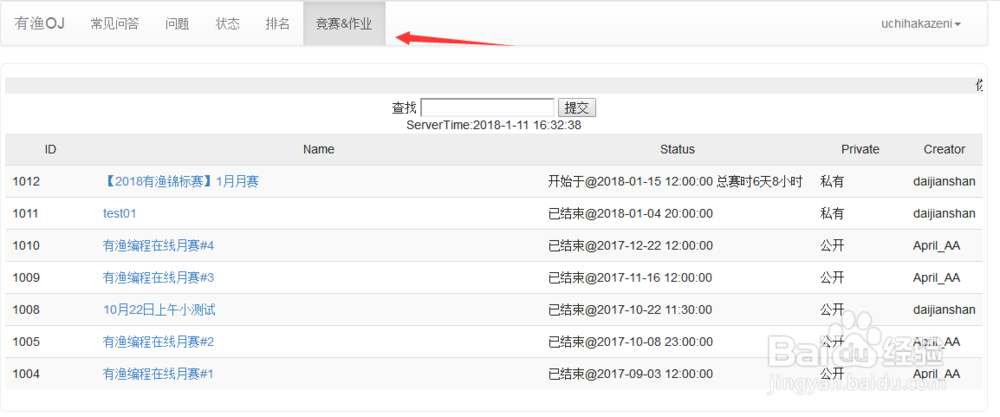1000x417 pixels.
Task: Open 有渔编程在线月赛#4 contest
Action: point(158,245)
